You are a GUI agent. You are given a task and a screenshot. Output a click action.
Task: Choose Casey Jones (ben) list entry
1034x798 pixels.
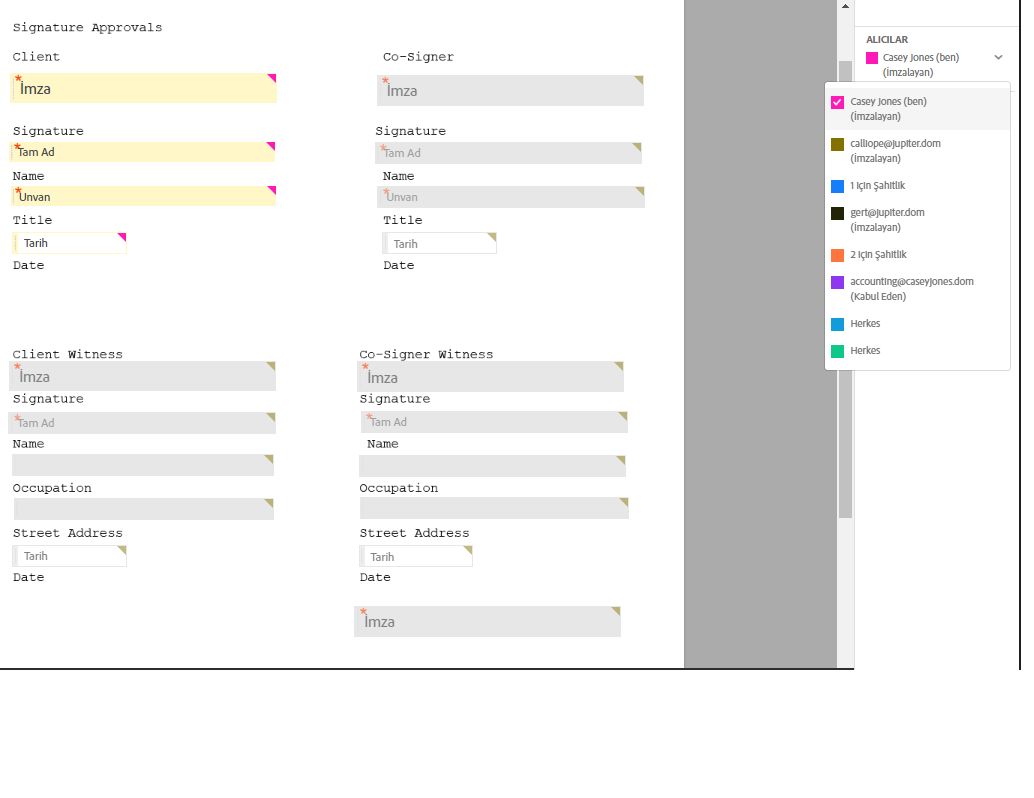click(x=917, y=109)
